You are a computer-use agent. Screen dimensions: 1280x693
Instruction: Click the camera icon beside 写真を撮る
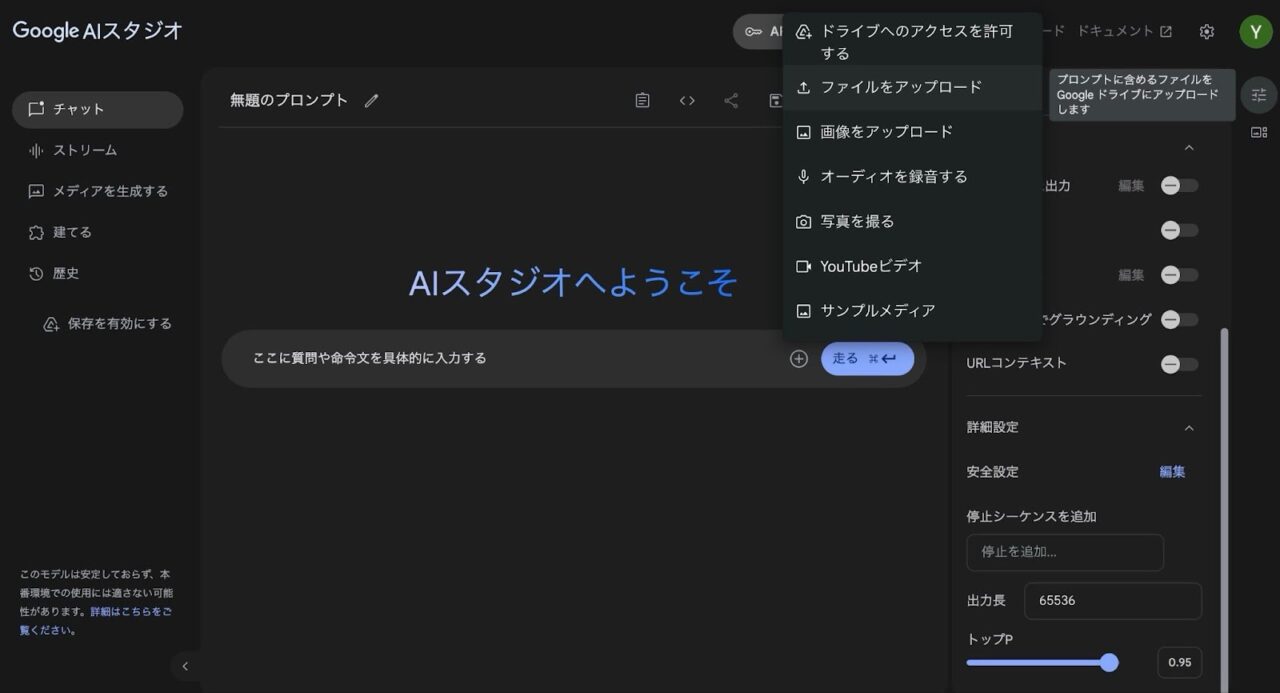(x=803, y=222)
